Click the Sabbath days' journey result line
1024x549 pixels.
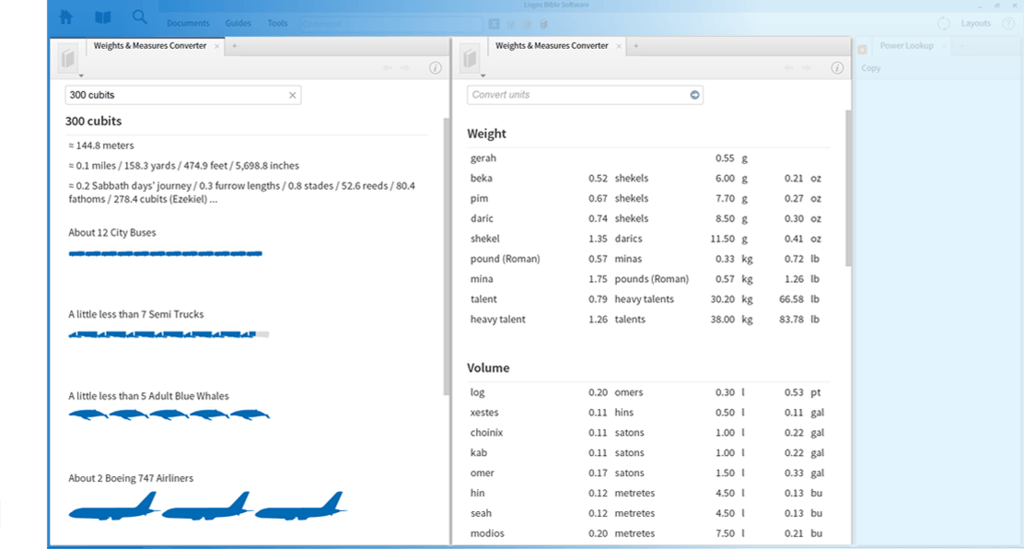(x=242, y=193)
